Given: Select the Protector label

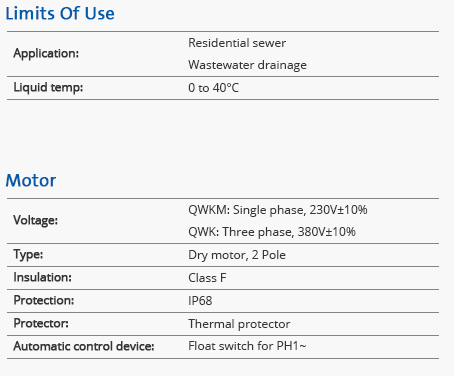Looking at the screenshot, I should [x=41, y=323].
